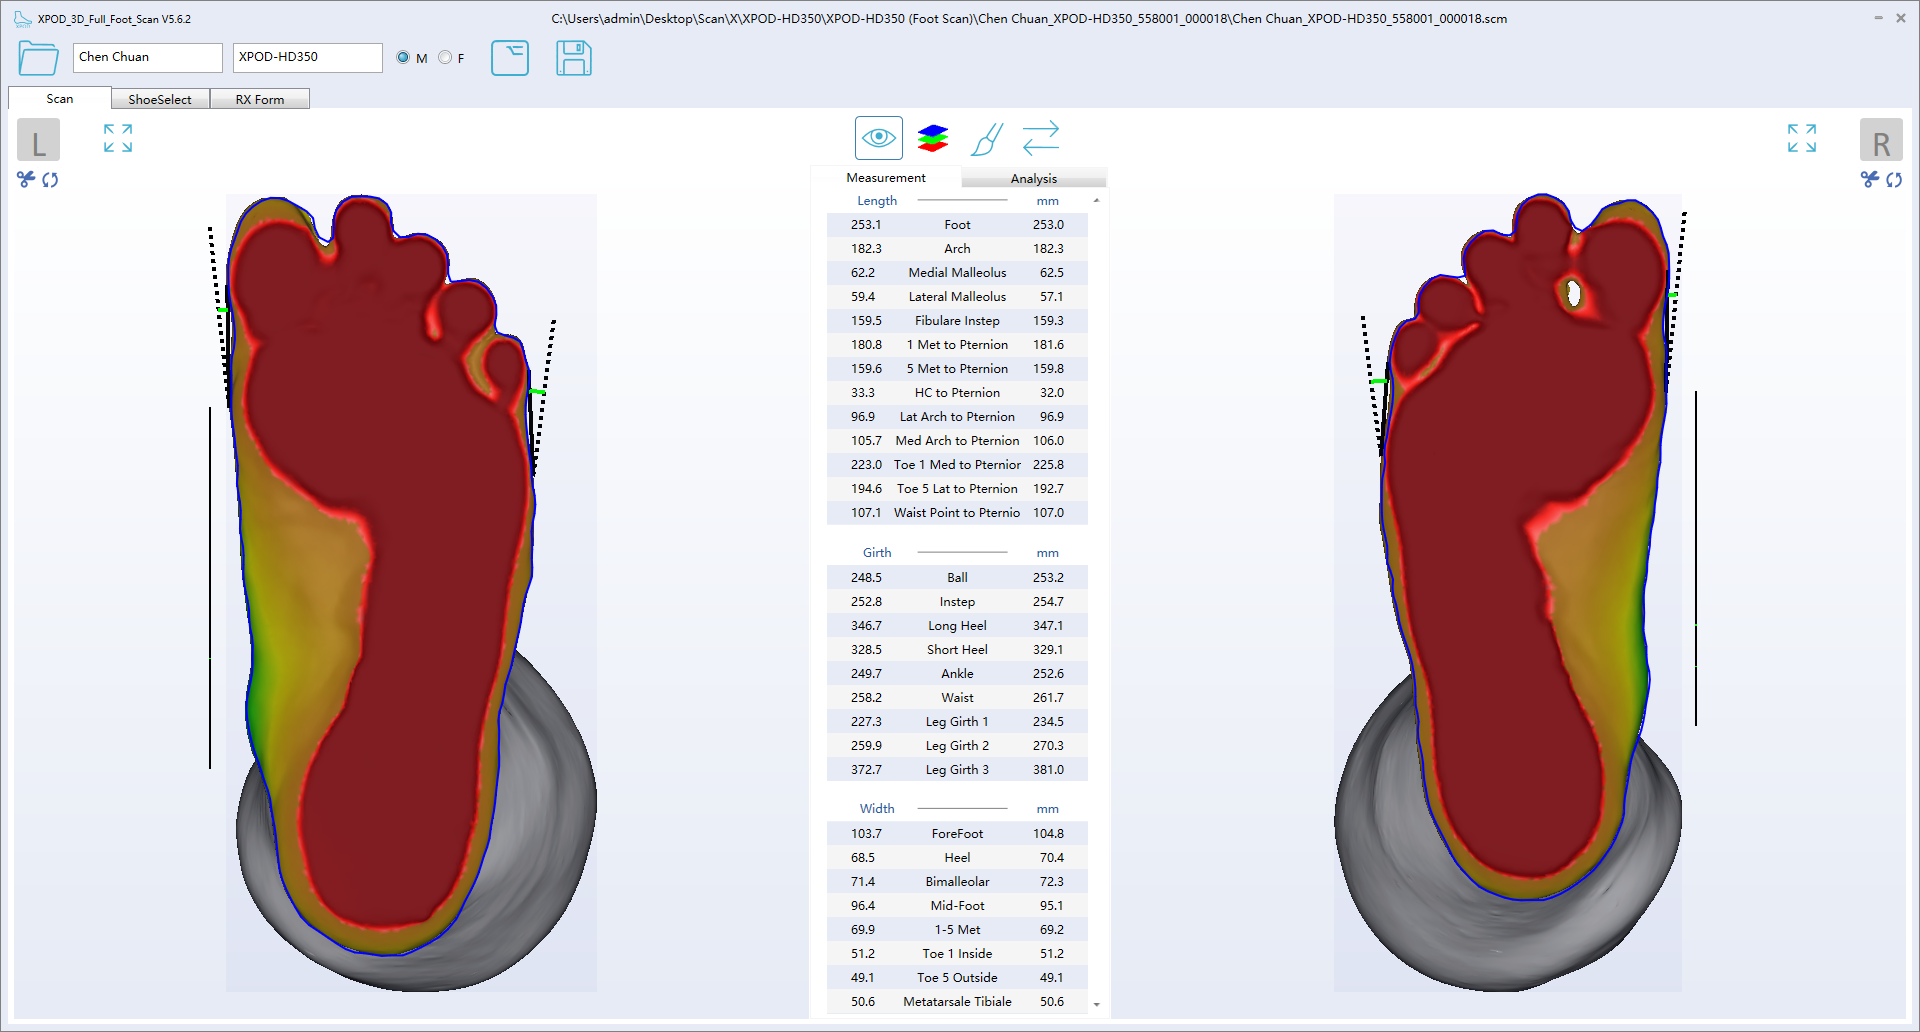Screen dimensions: 1920x1032
Task: Select the brush tool icon
Action: click(986, 138)
